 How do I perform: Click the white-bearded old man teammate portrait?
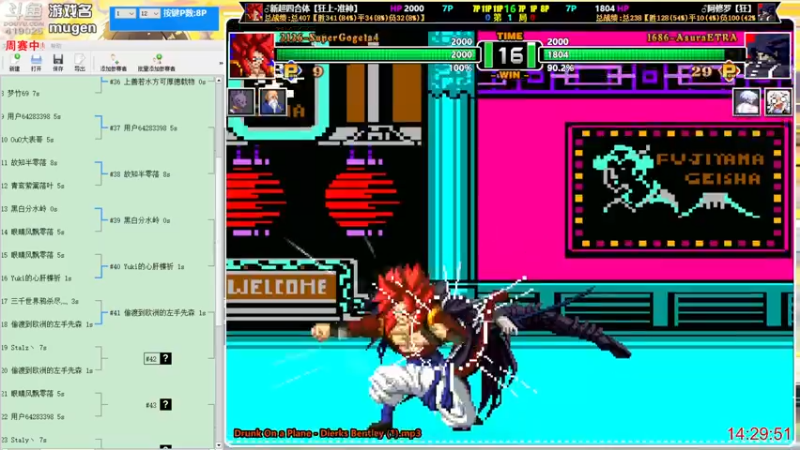(272, 101)
